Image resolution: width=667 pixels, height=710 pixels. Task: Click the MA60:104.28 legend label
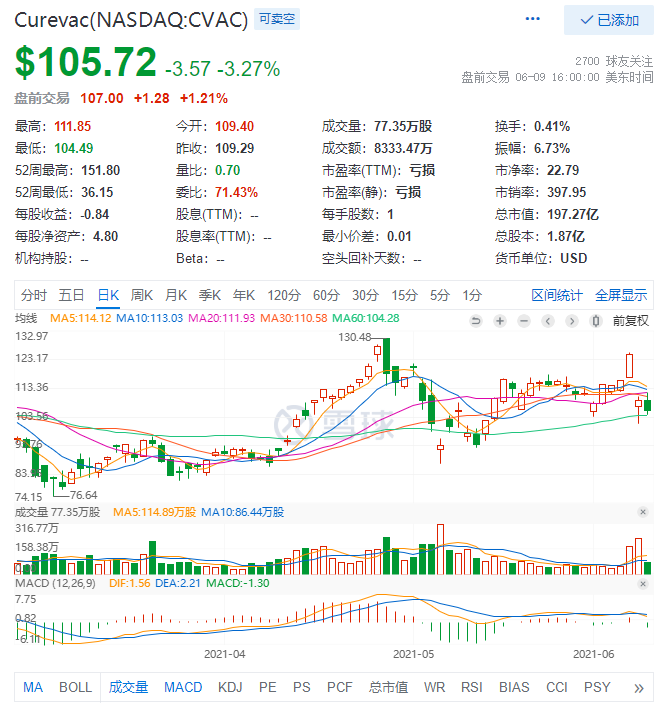tap(366, 318)
